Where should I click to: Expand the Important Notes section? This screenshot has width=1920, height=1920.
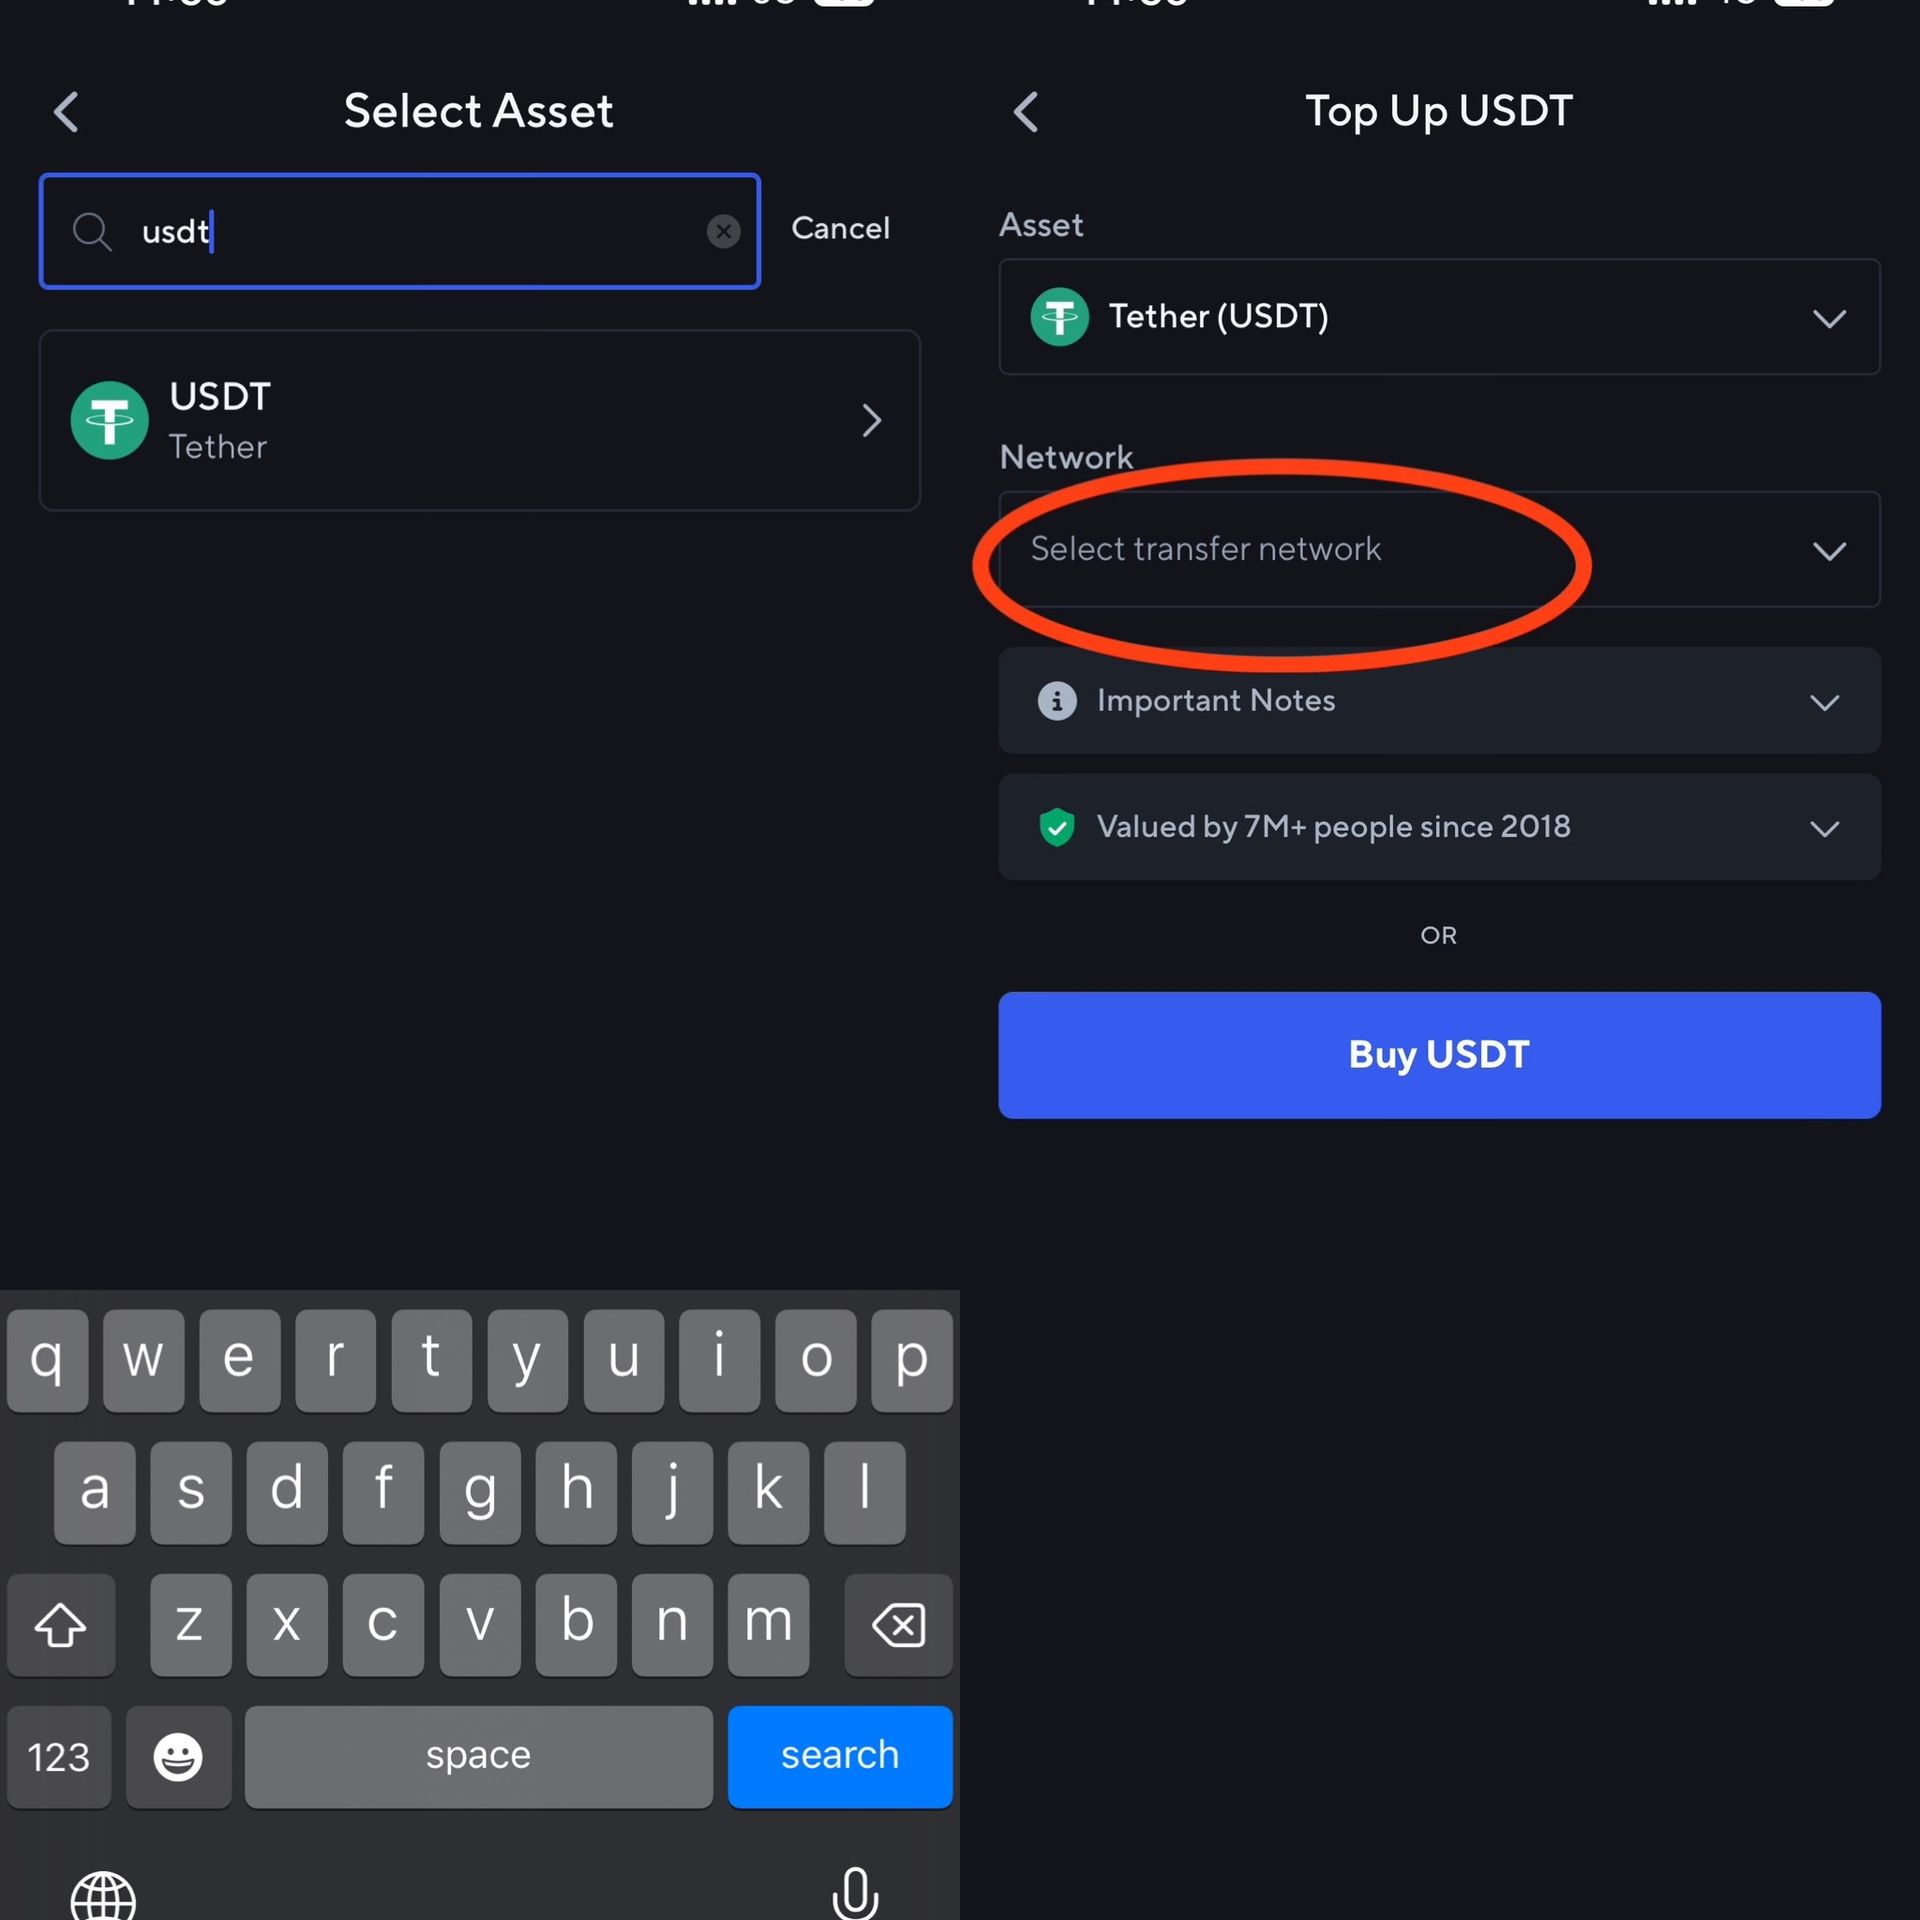(x=1439, y=700)
